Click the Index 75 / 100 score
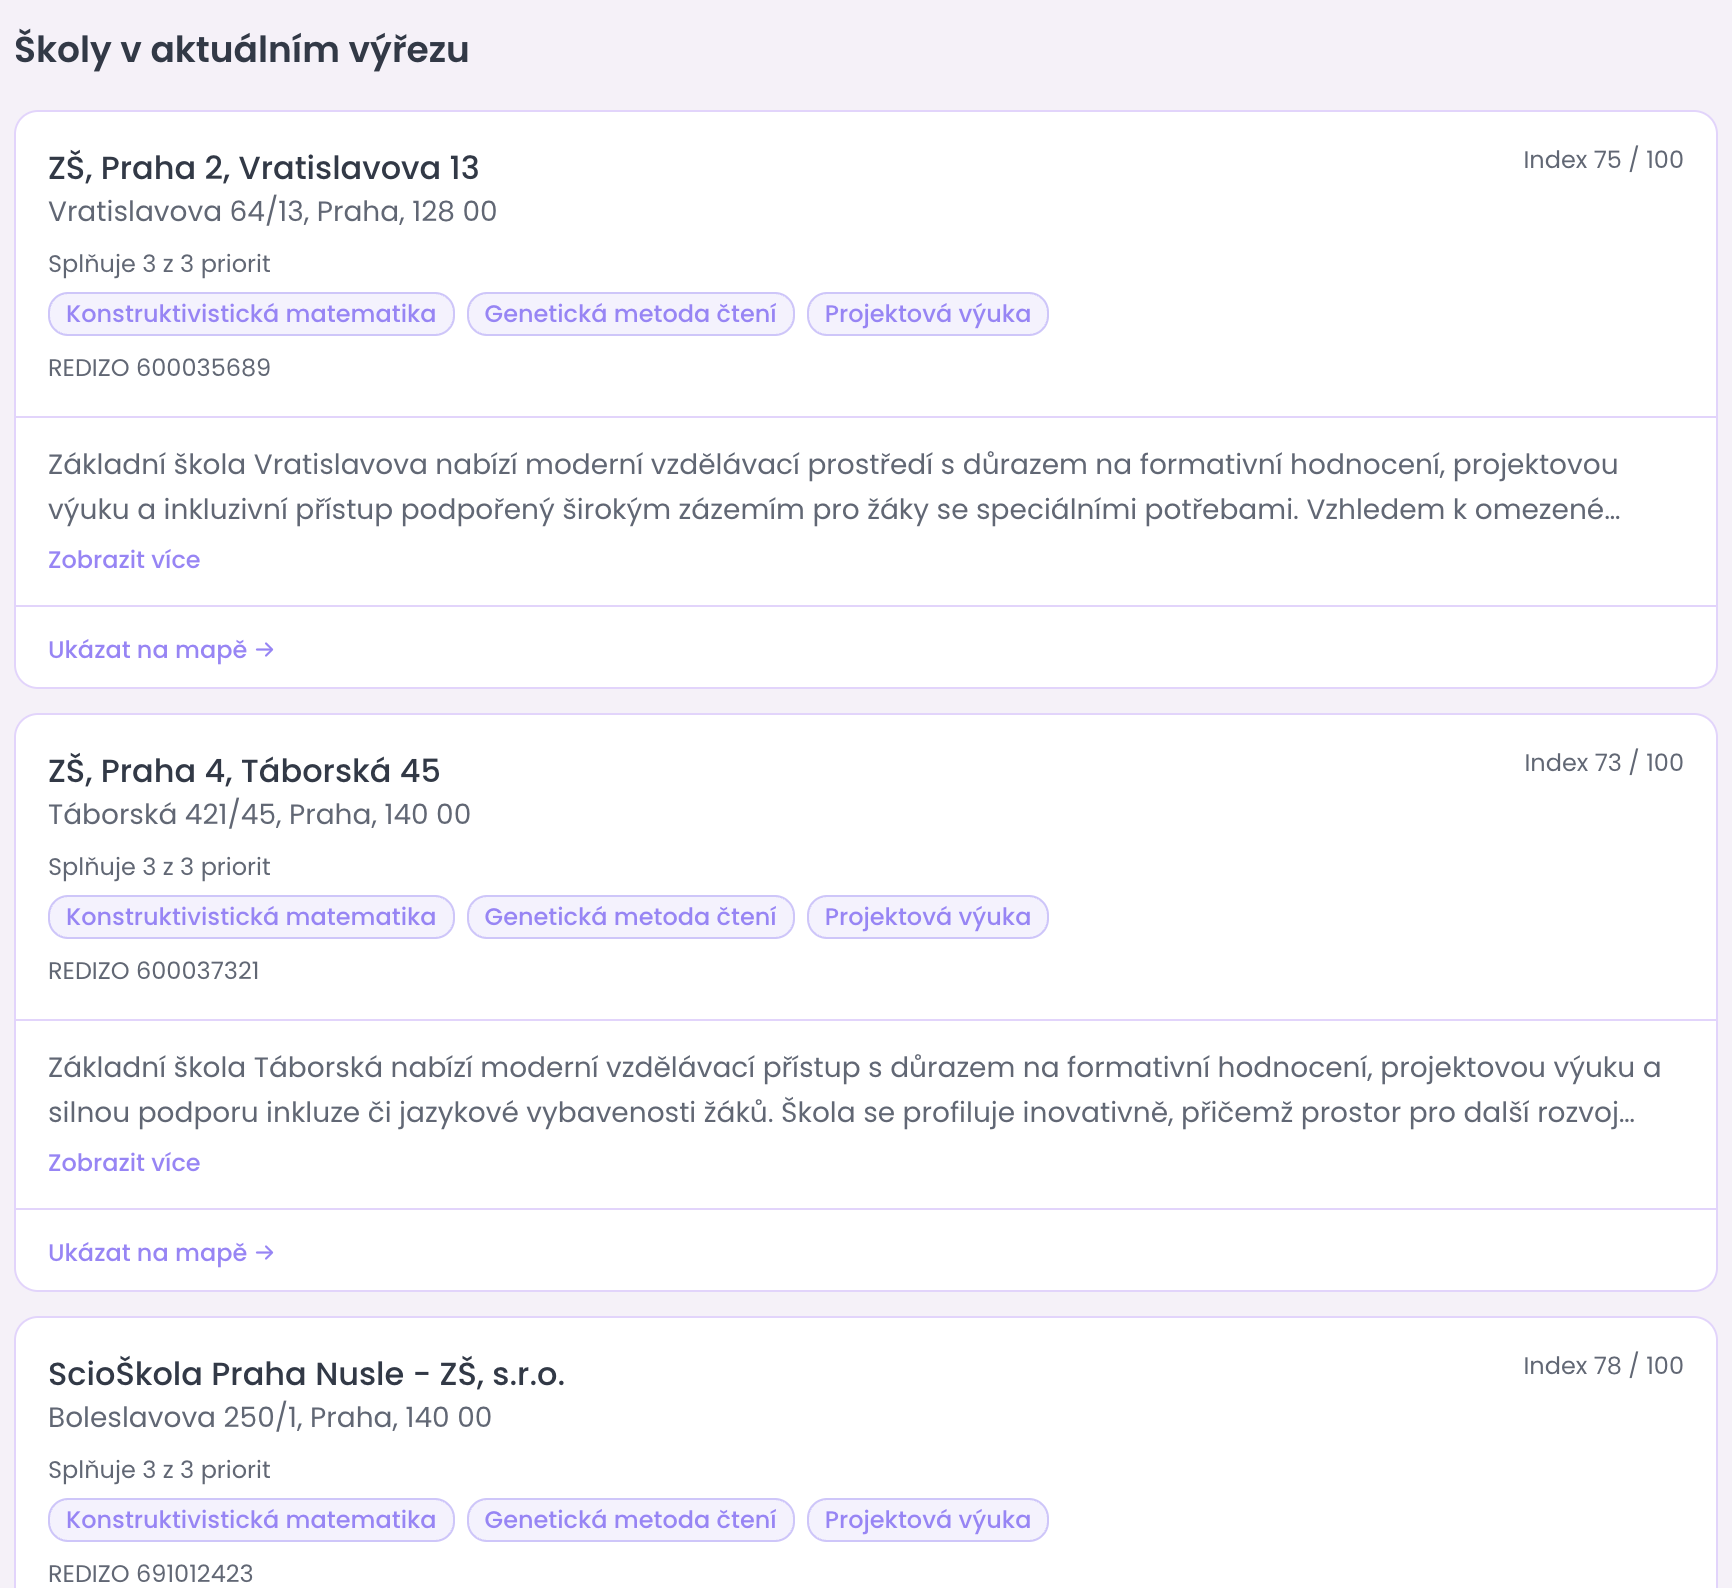 1603,160
